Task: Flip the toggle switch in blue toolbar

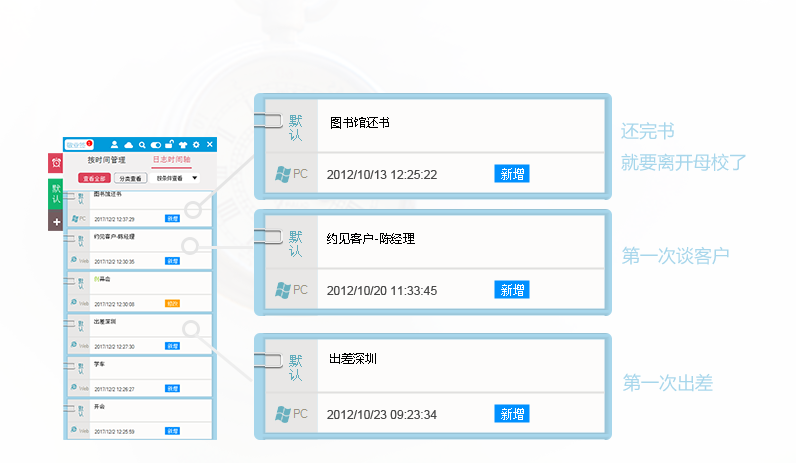Action: pyautogui.click(x=156, y=145)
